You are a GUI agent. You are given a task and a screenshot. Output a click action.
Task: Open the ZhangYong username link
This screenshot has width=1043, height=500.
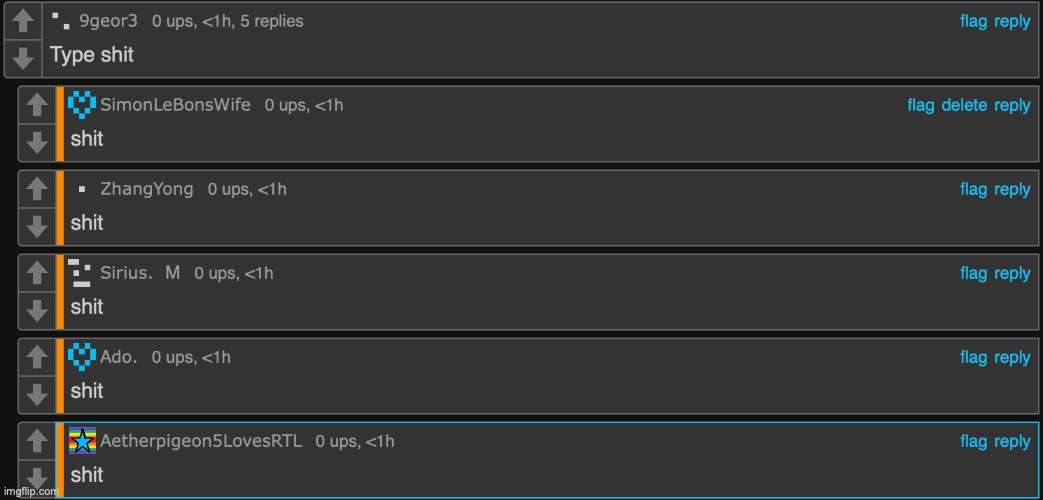(x=147, y=189)
